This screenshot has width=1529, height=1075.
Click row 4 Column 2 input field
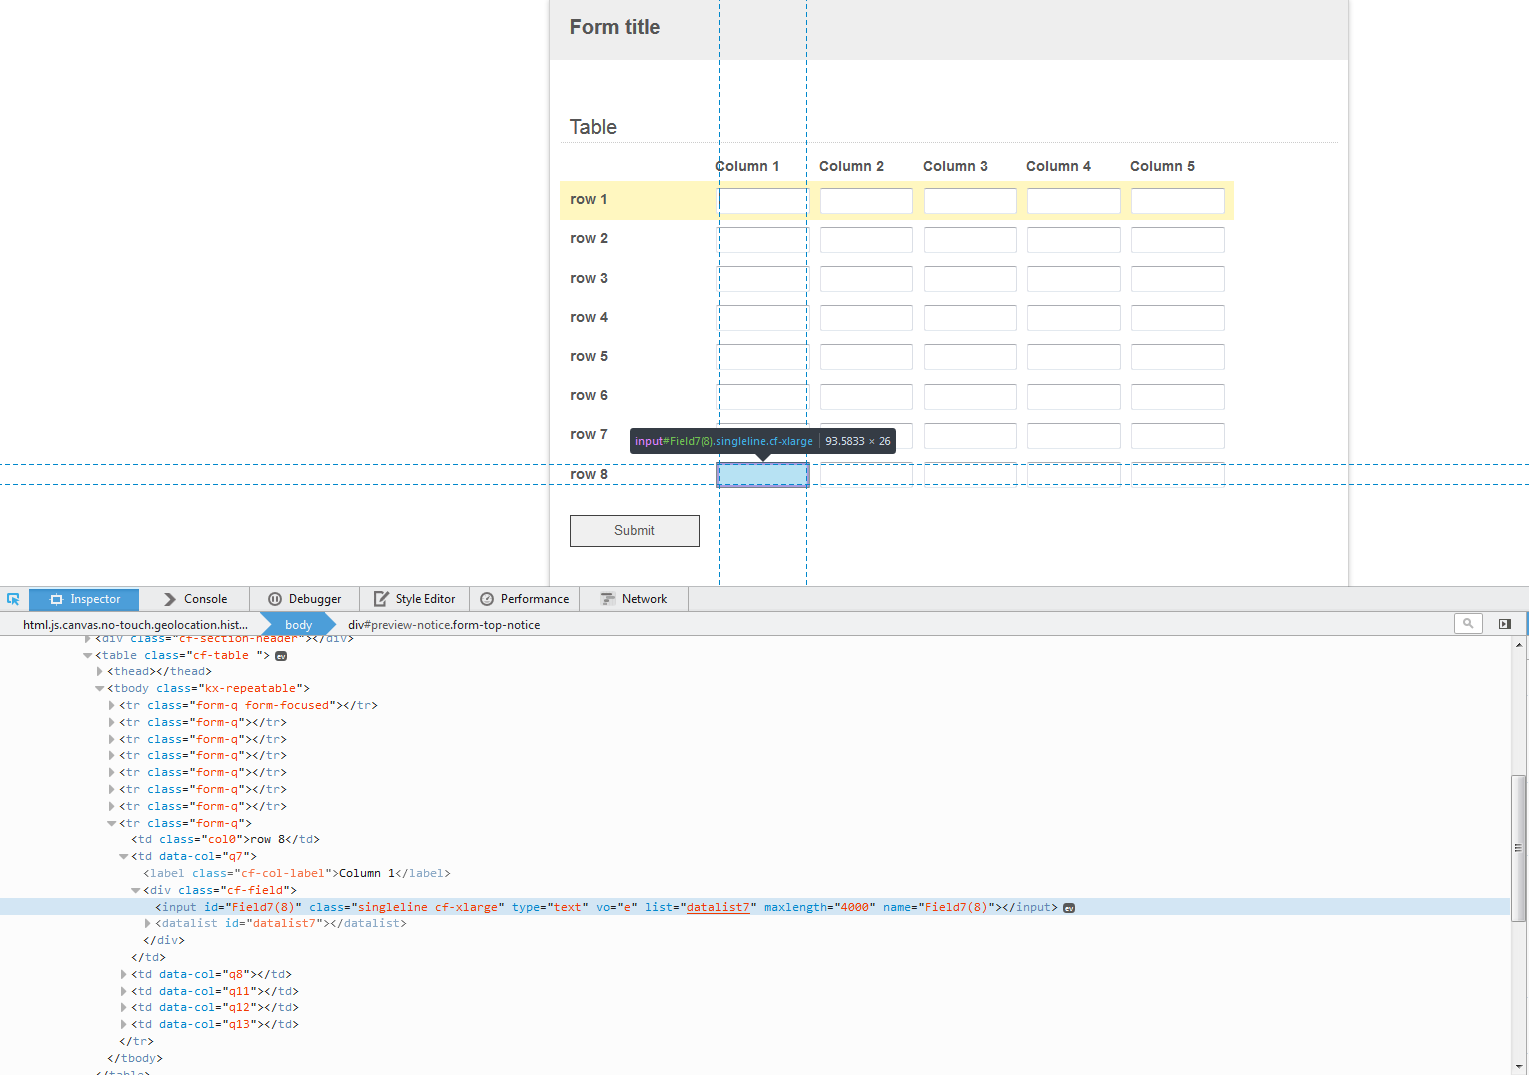866,318
